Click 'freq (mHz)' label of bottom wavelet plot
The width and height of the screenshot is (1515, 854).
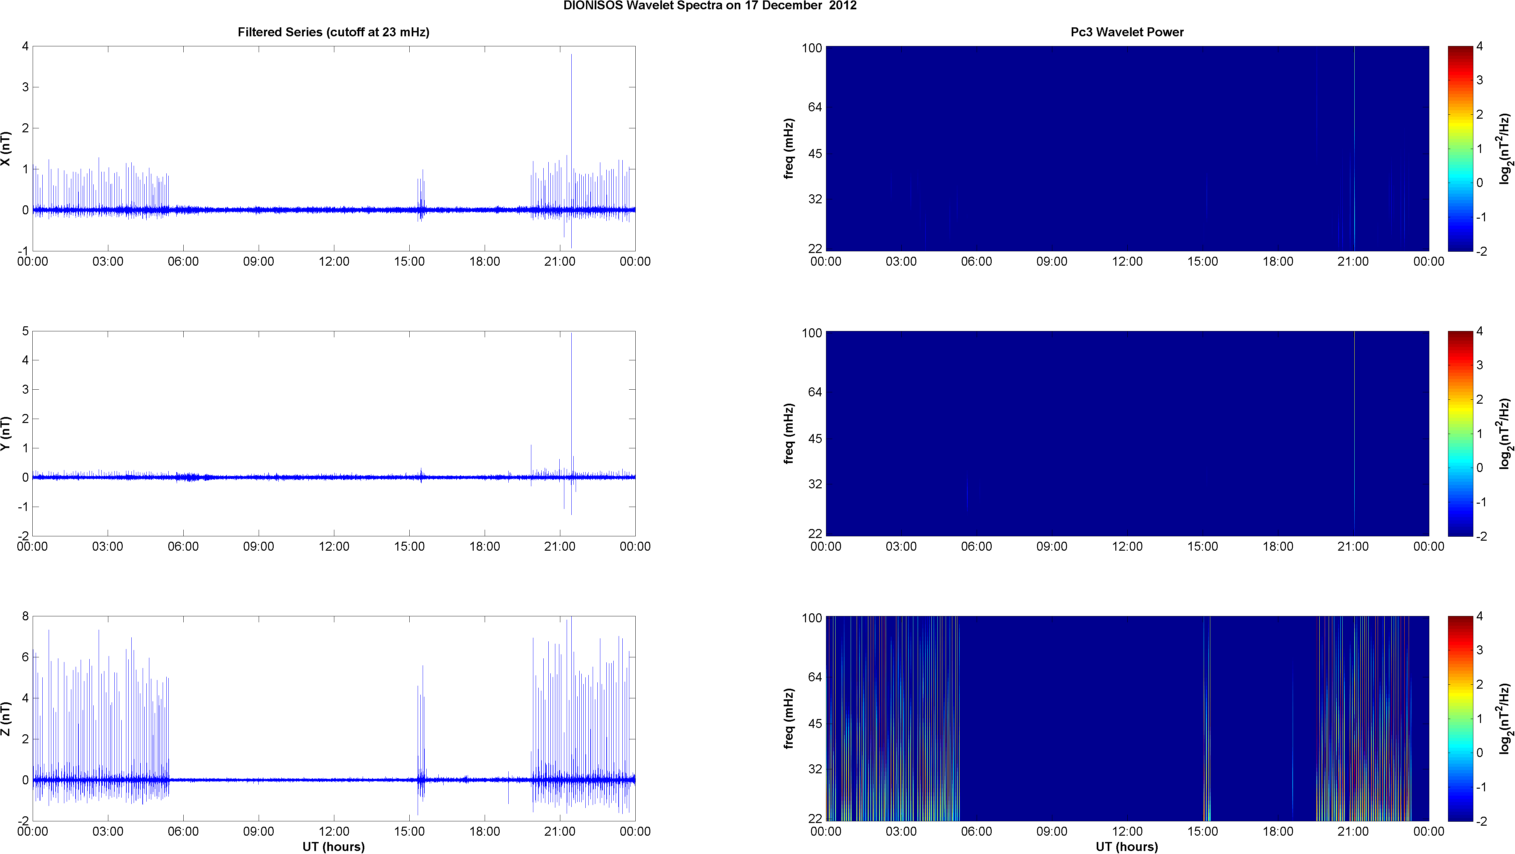tap(789, 719)
